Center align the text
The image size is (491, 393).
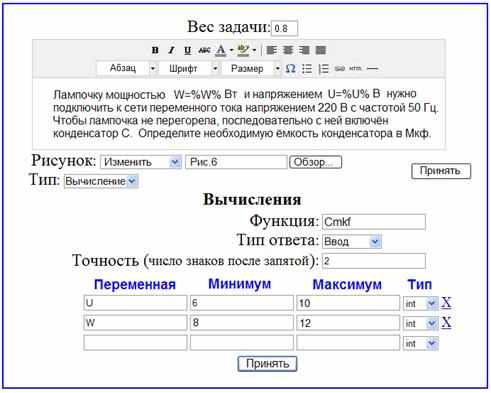click(x=288, y=50)
